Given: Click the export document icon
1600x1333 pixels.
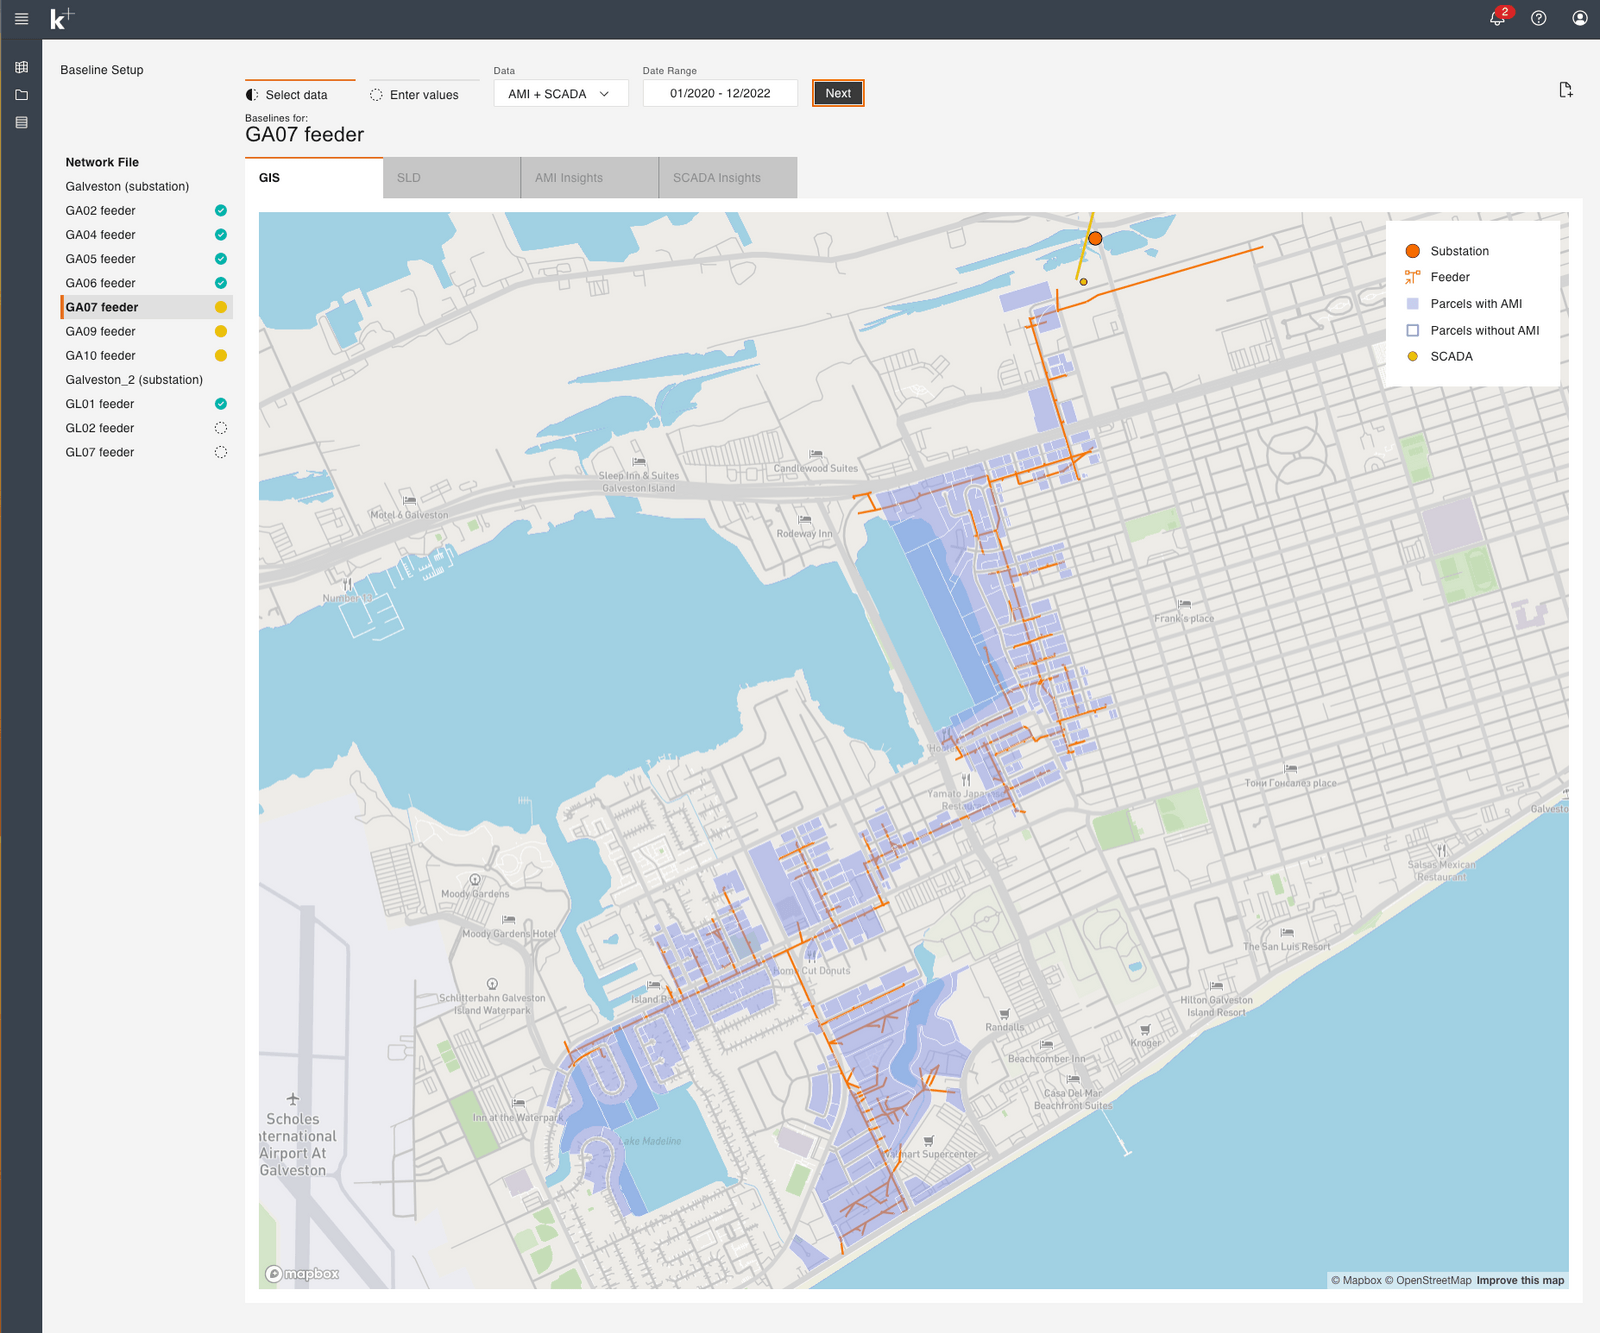Looking at the screenshot, I should click(x=1566, y=90).
